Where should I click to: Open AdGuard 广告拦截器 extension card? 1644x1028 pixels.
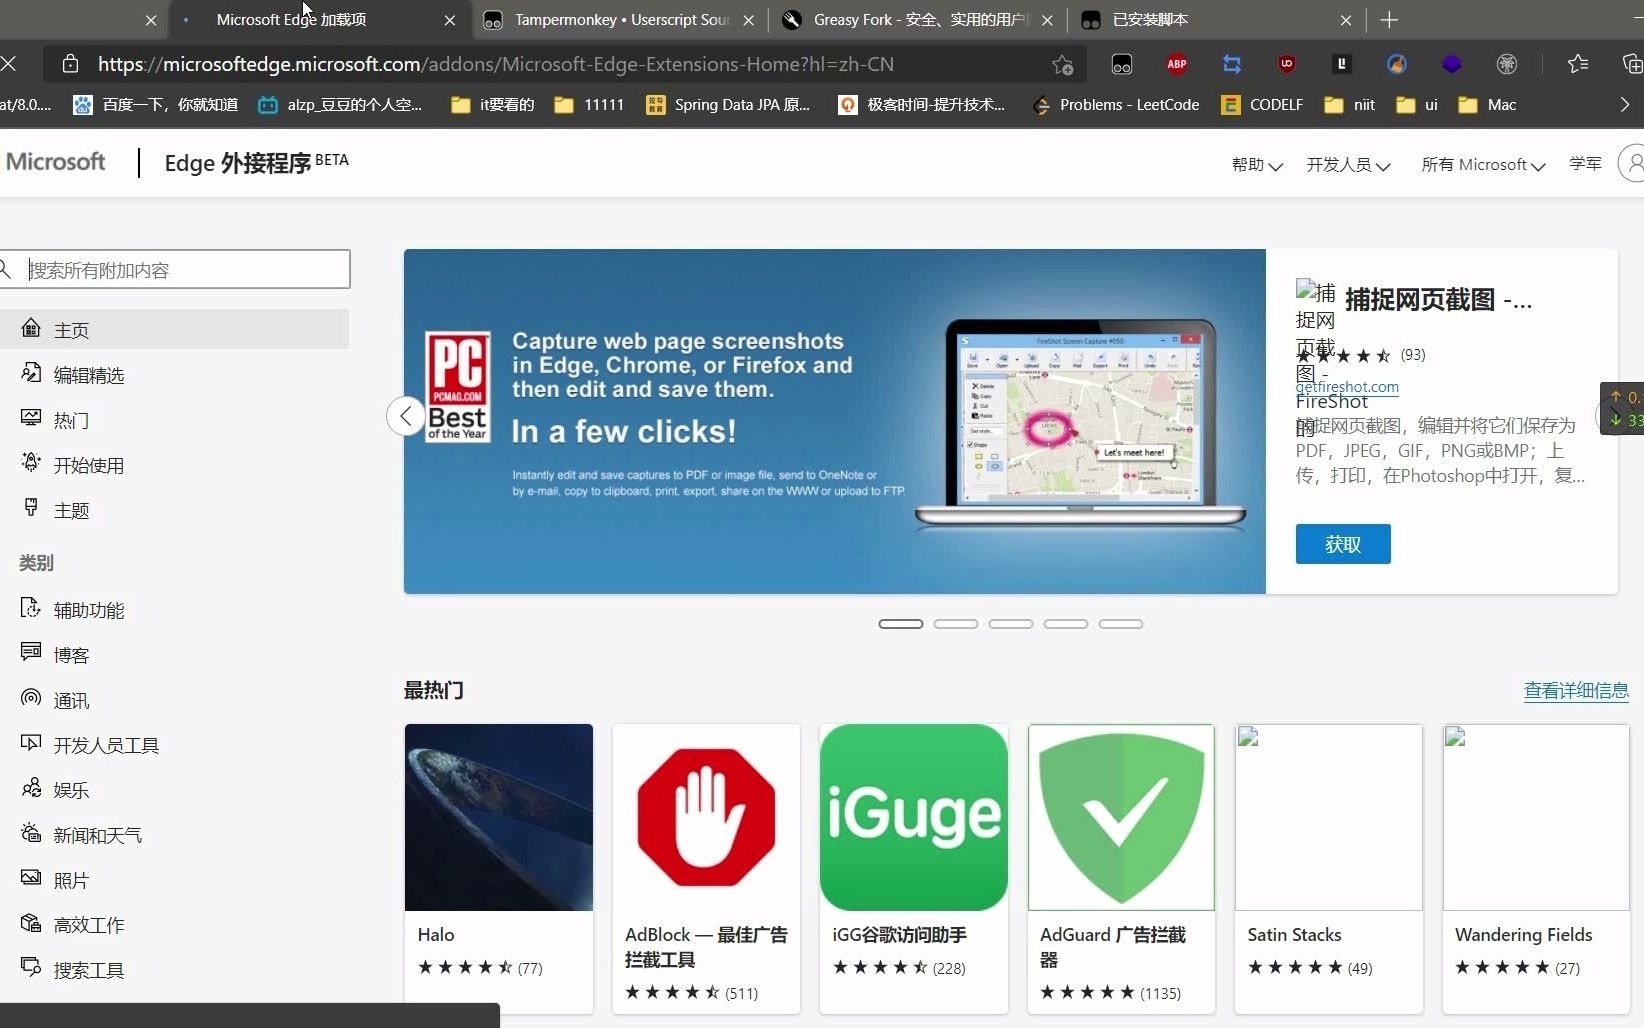point(1121,868)
